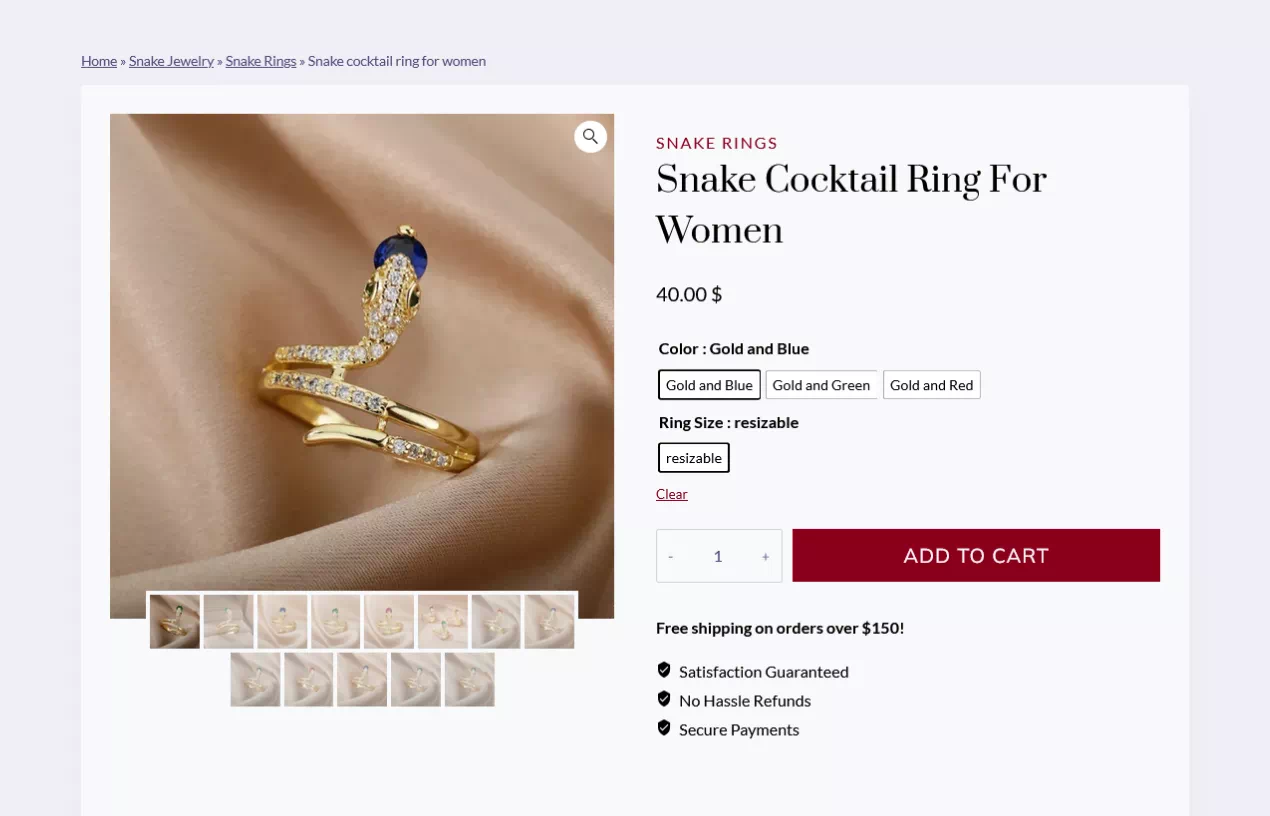Clear the selected variation options

pos(671,494)
